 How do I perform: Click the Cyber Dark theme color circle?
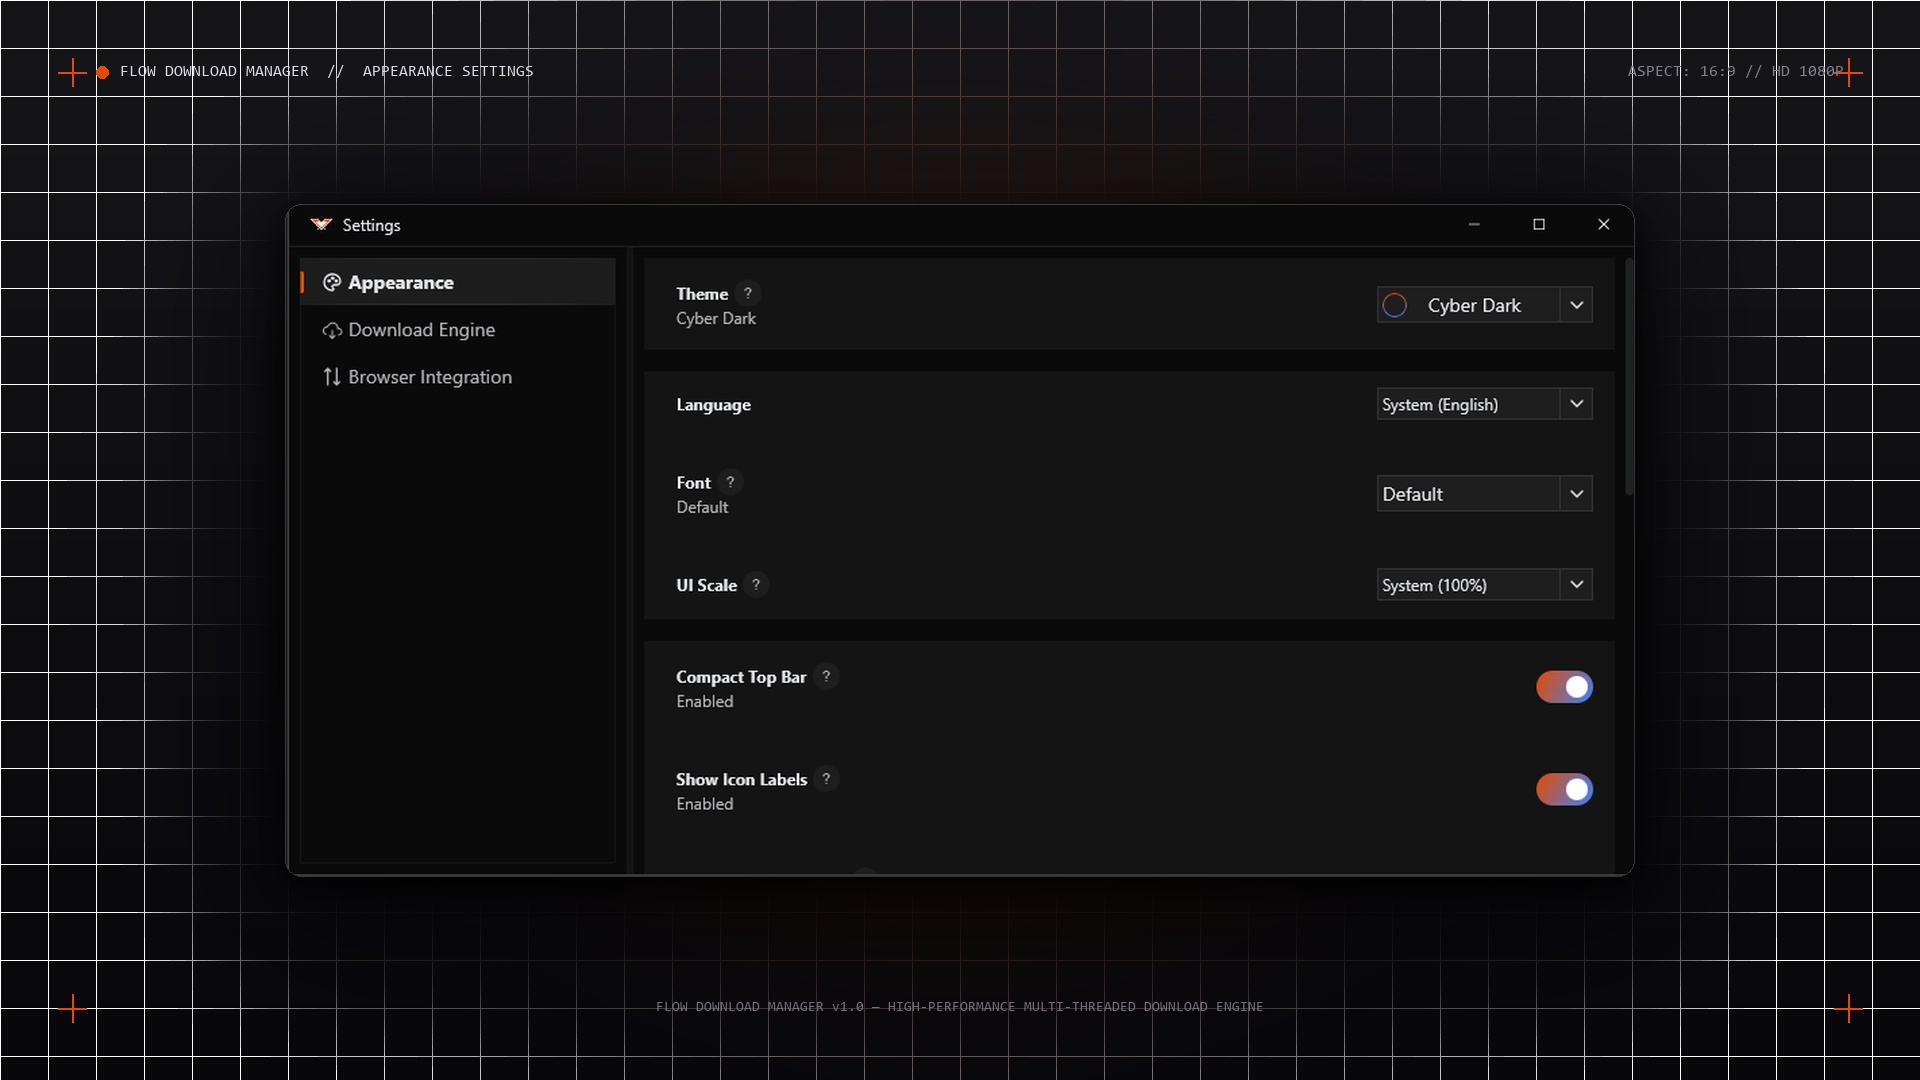[1395, 305]
